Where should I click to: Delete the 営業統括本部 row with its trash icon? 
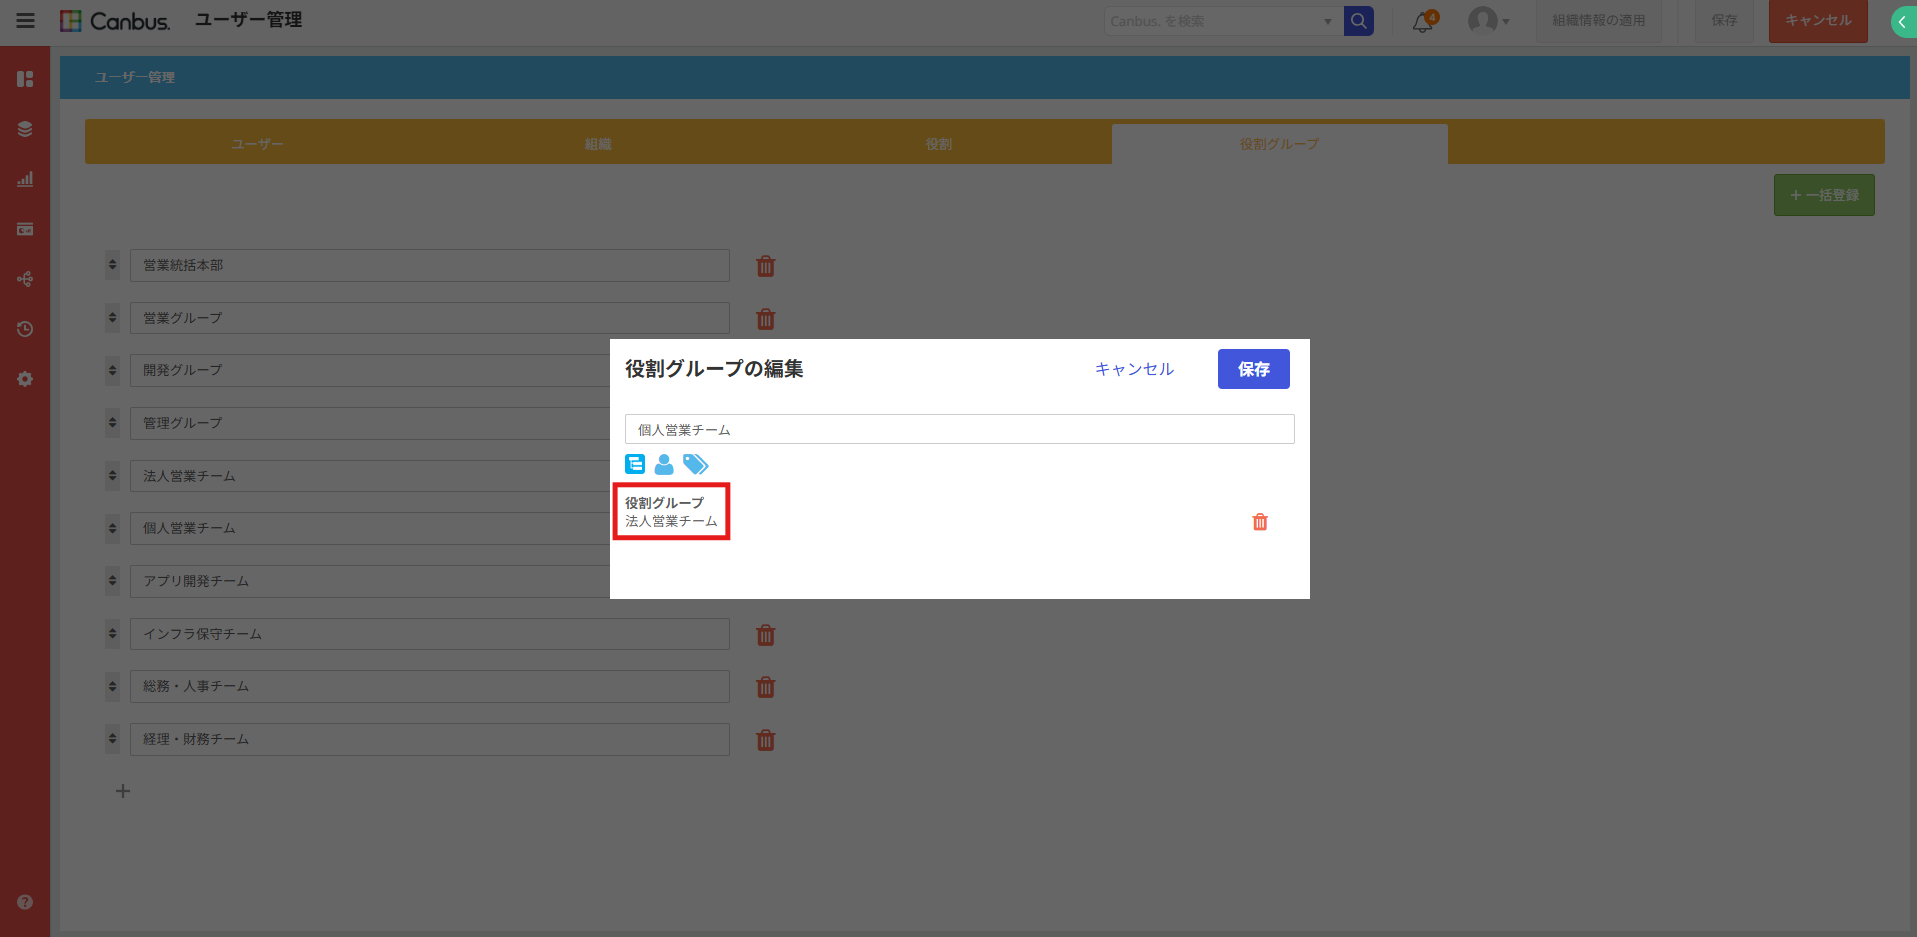point(766,266)
